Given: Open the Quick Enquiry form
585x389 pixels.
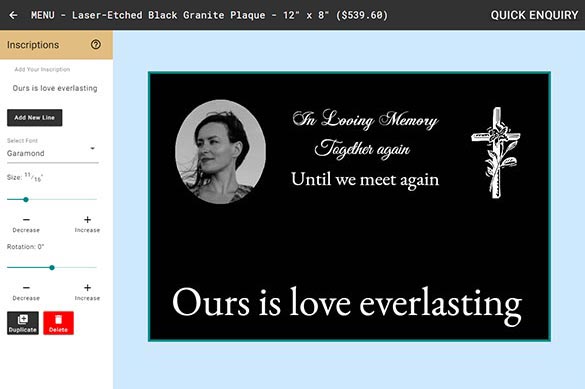Looking at the screenshot, I should coord(534,15).
